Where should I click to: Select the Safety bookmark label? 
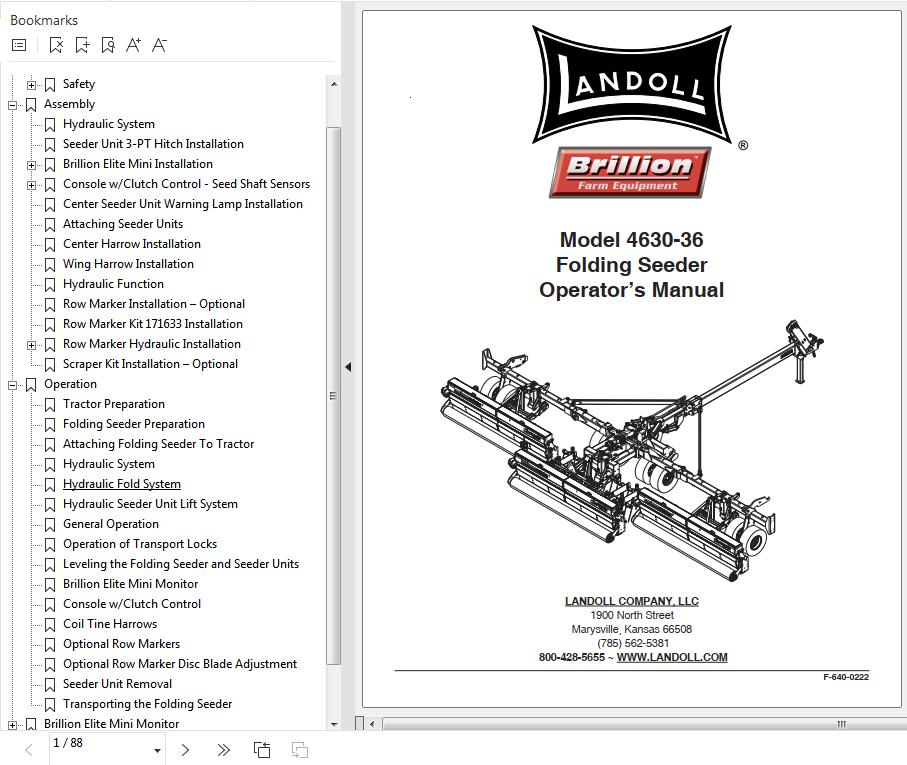pyautogui.click(x=79, y=84)
